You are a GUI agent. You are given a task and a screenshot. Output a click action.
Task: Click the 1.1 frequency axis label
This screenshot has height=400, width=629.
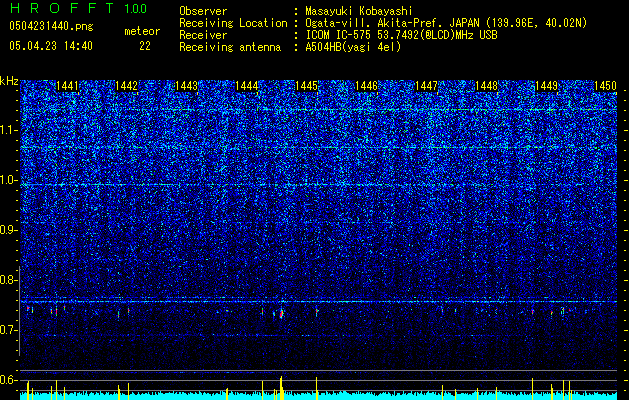pos(9,130)
